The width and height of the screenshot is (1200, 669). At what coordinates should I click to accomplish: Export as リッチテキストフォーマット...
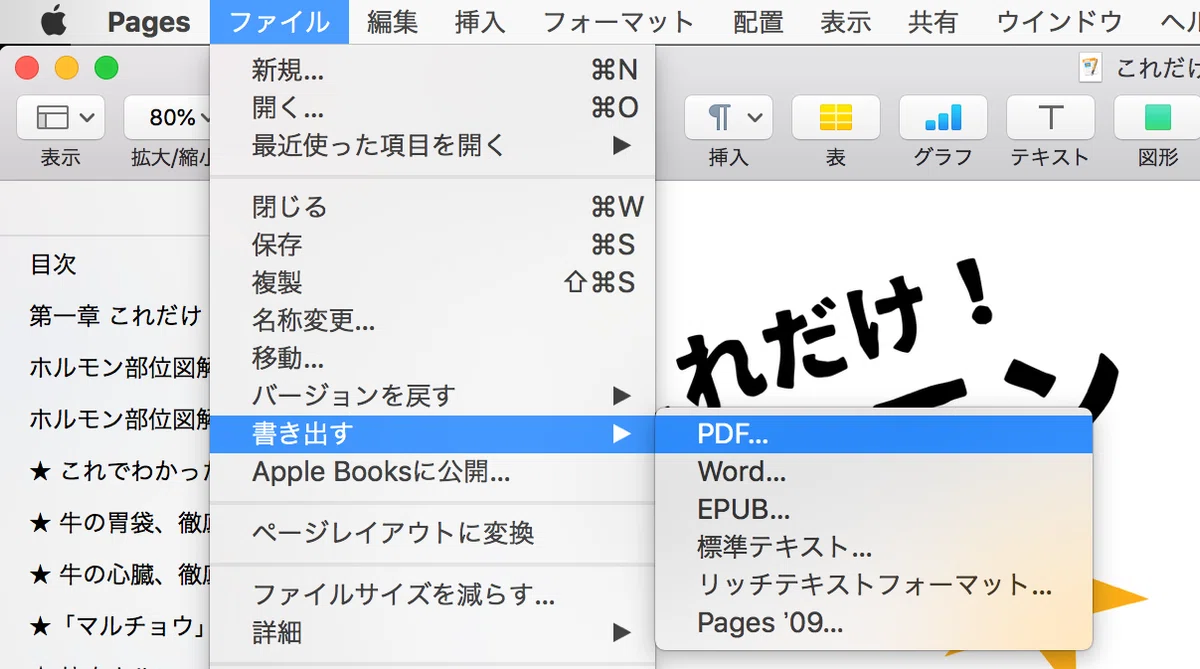coord(874,585)
